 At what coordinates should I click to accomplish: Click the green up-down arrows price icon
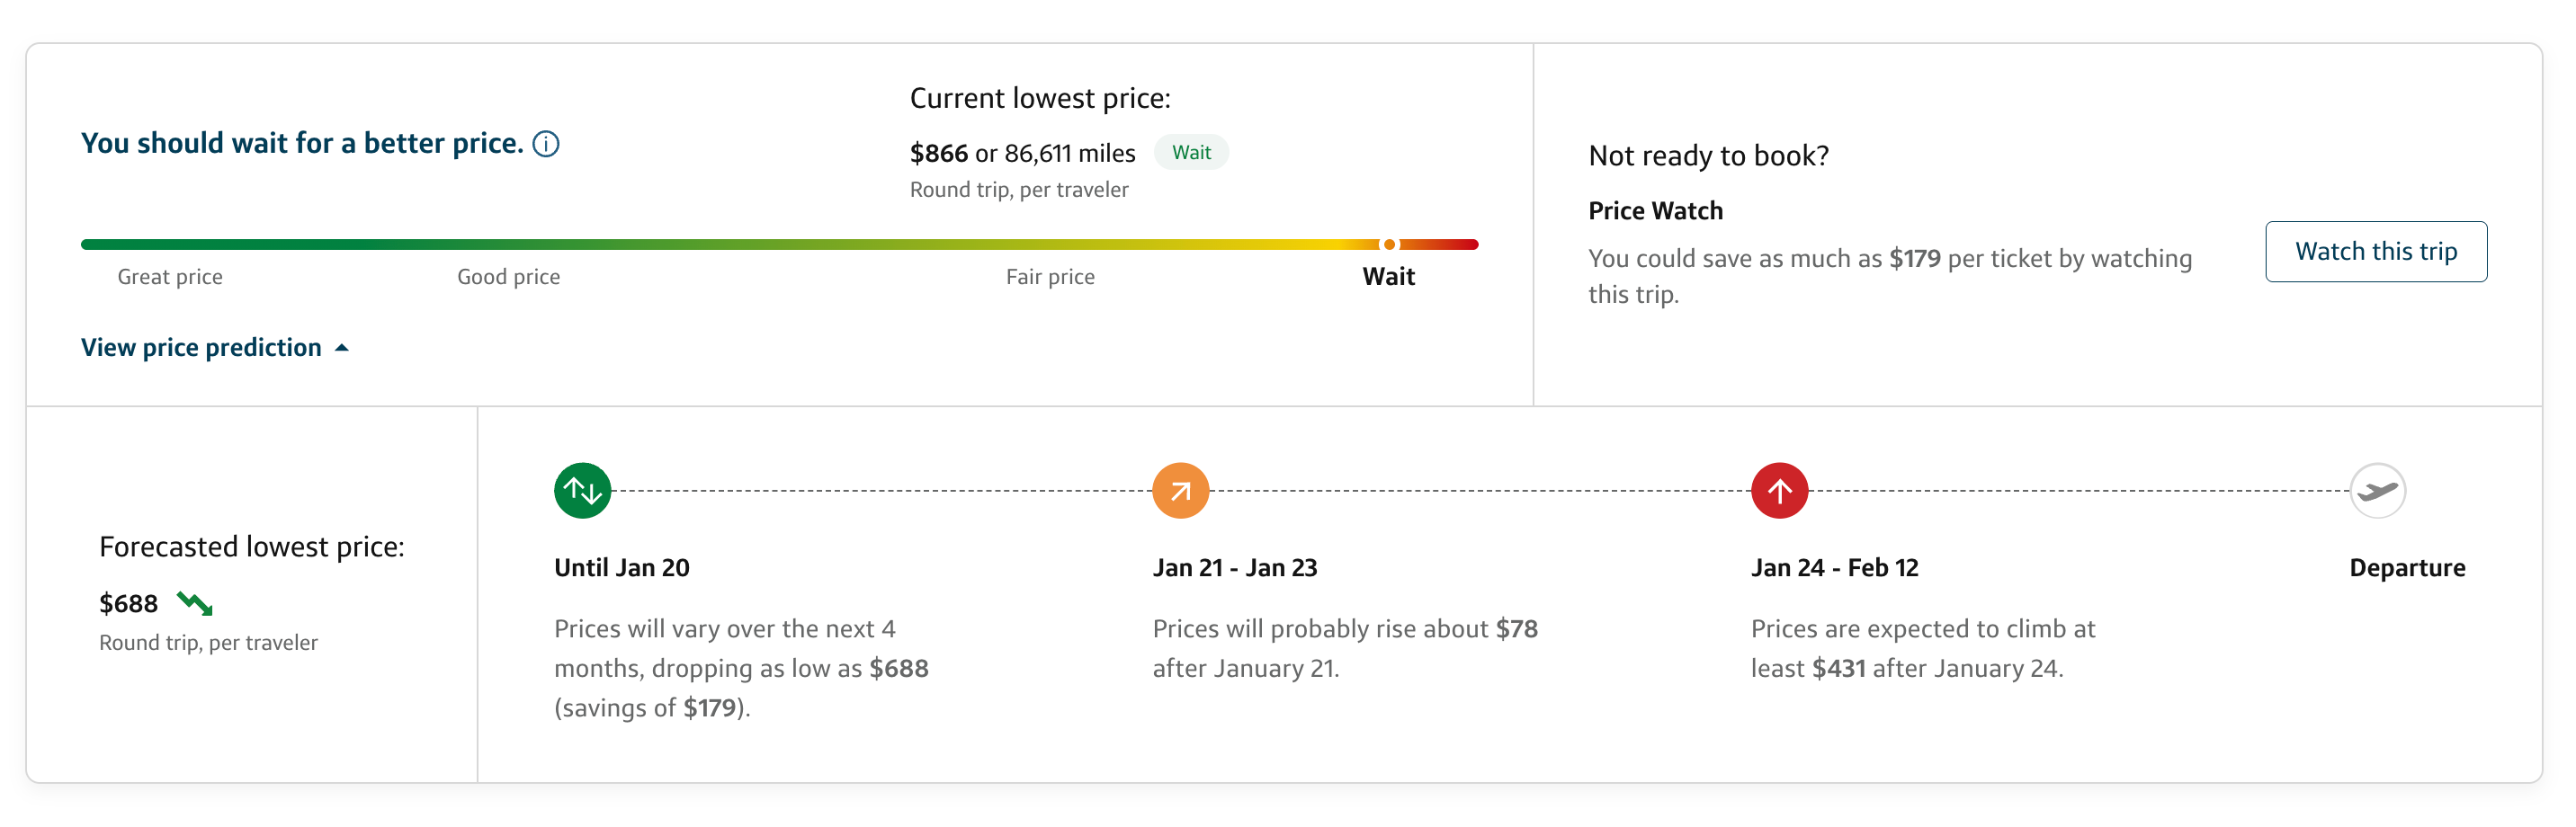(x=582, y=491)
